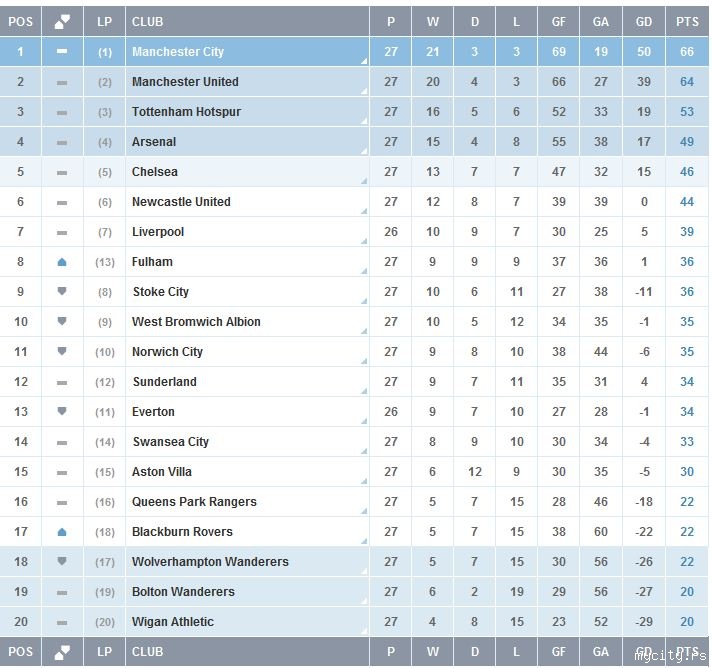Screen dimensions: 712x668
Task: Click Fulham's upward movement arrow icon
Action: coord(62,262)
